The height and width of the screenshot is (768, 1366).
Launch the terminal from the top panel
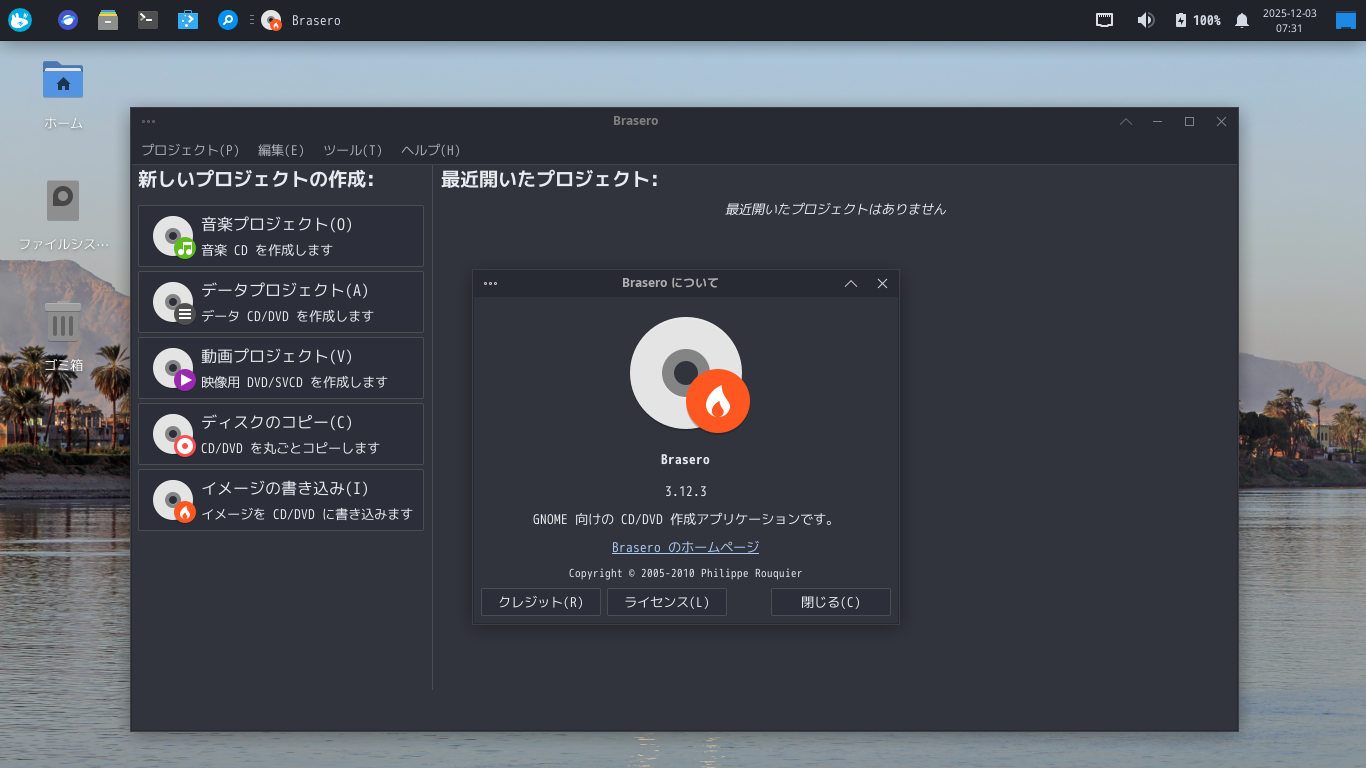[x=148, y=20]
